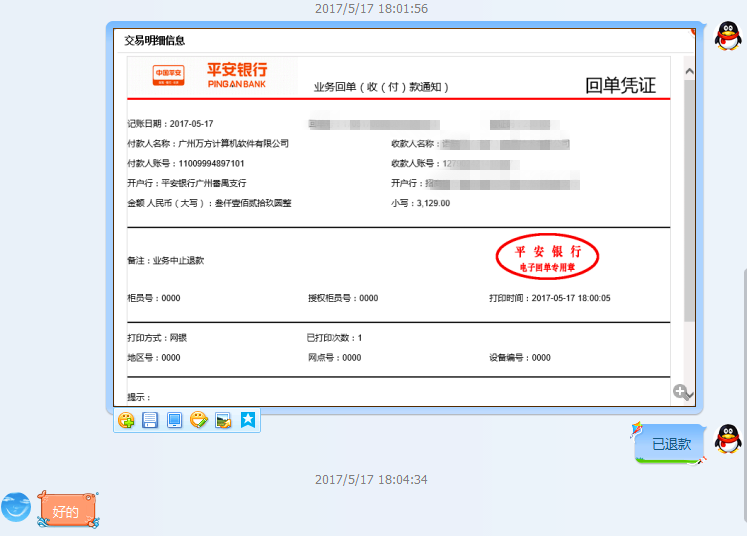Click the 地区号：0000 text
This screenshot has height=536, width=747.
pyautogui.click(x=154, y=358)
